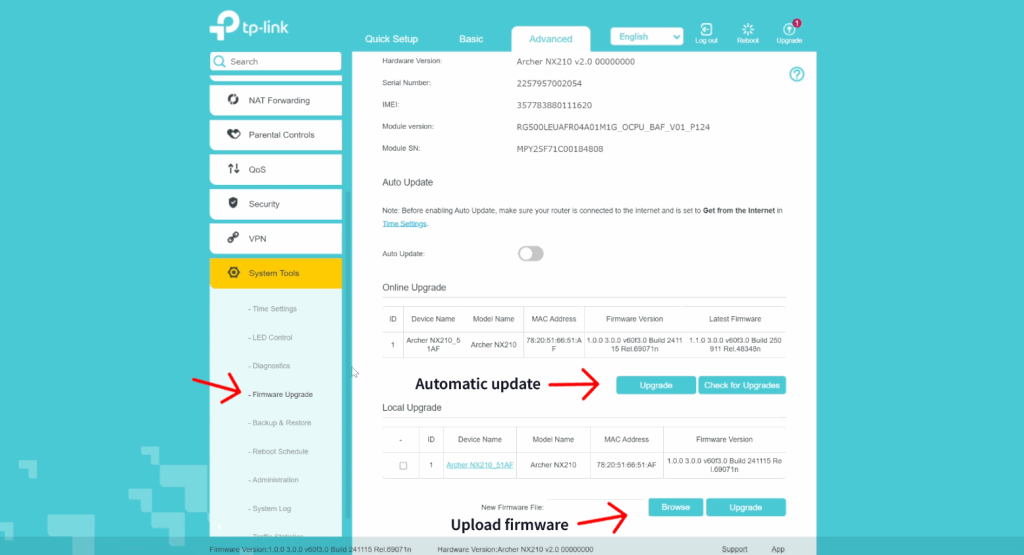The image size is (1024, 555).
Task: Click the NAT Forwarding icon
Action: tap(233, 100)
